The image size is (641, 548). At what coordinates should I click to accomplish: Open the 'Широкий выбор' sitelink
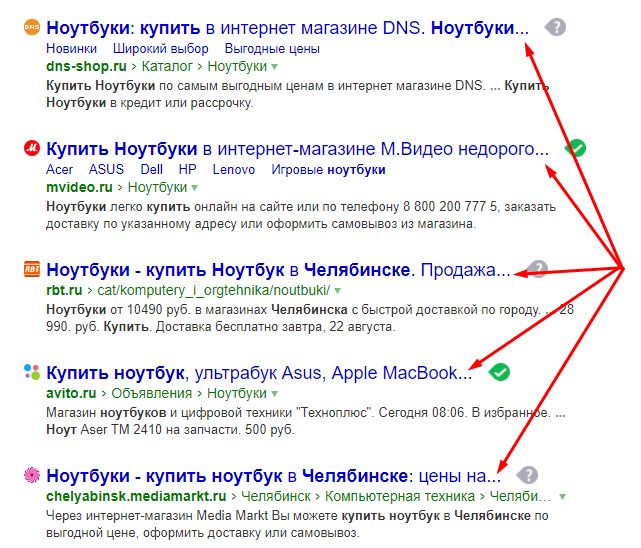pyautogui.click(x=161, y=49)
